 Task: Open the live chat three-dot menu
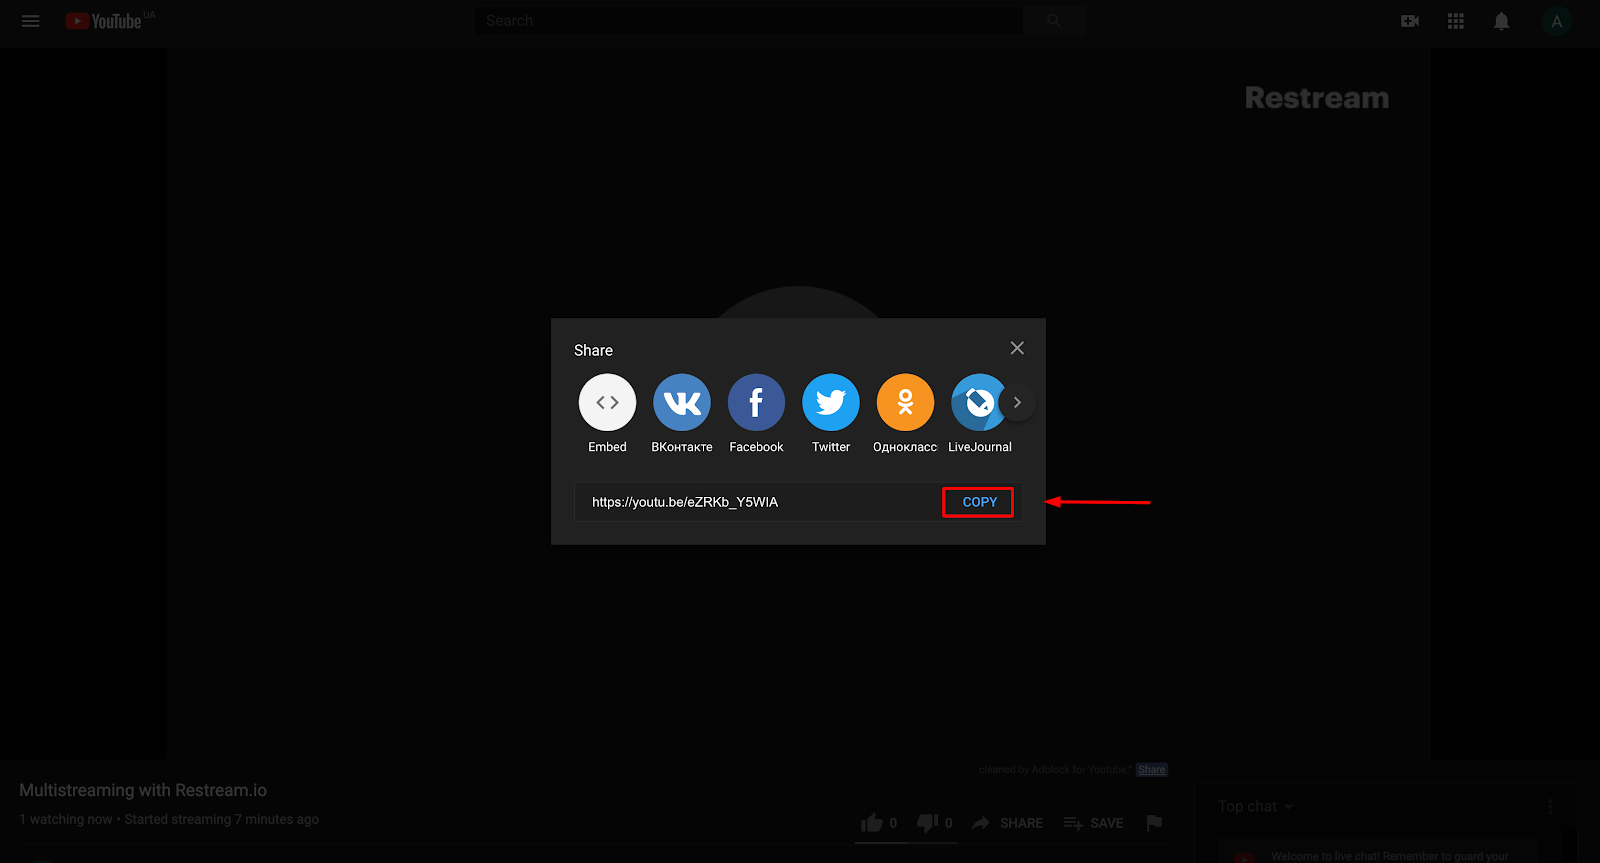(x=1550, y=806)
